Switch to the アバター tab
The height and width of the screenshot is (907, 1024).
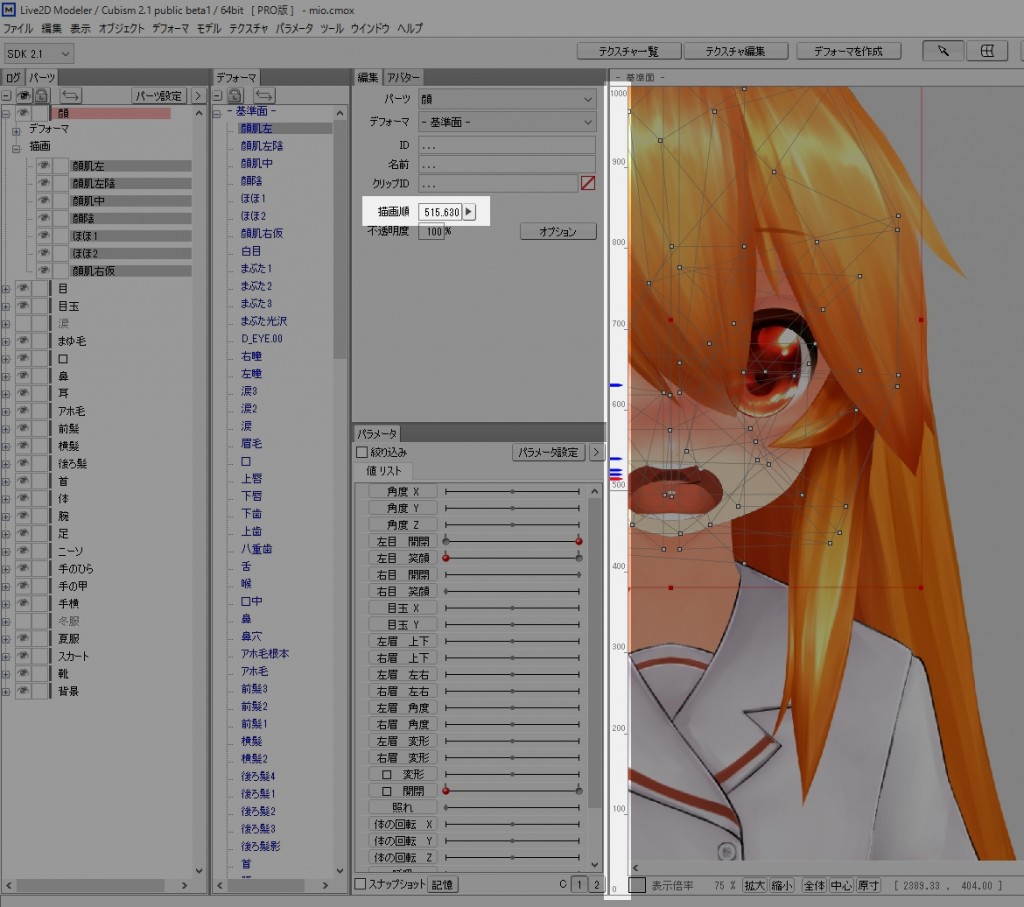click(403, 77)
